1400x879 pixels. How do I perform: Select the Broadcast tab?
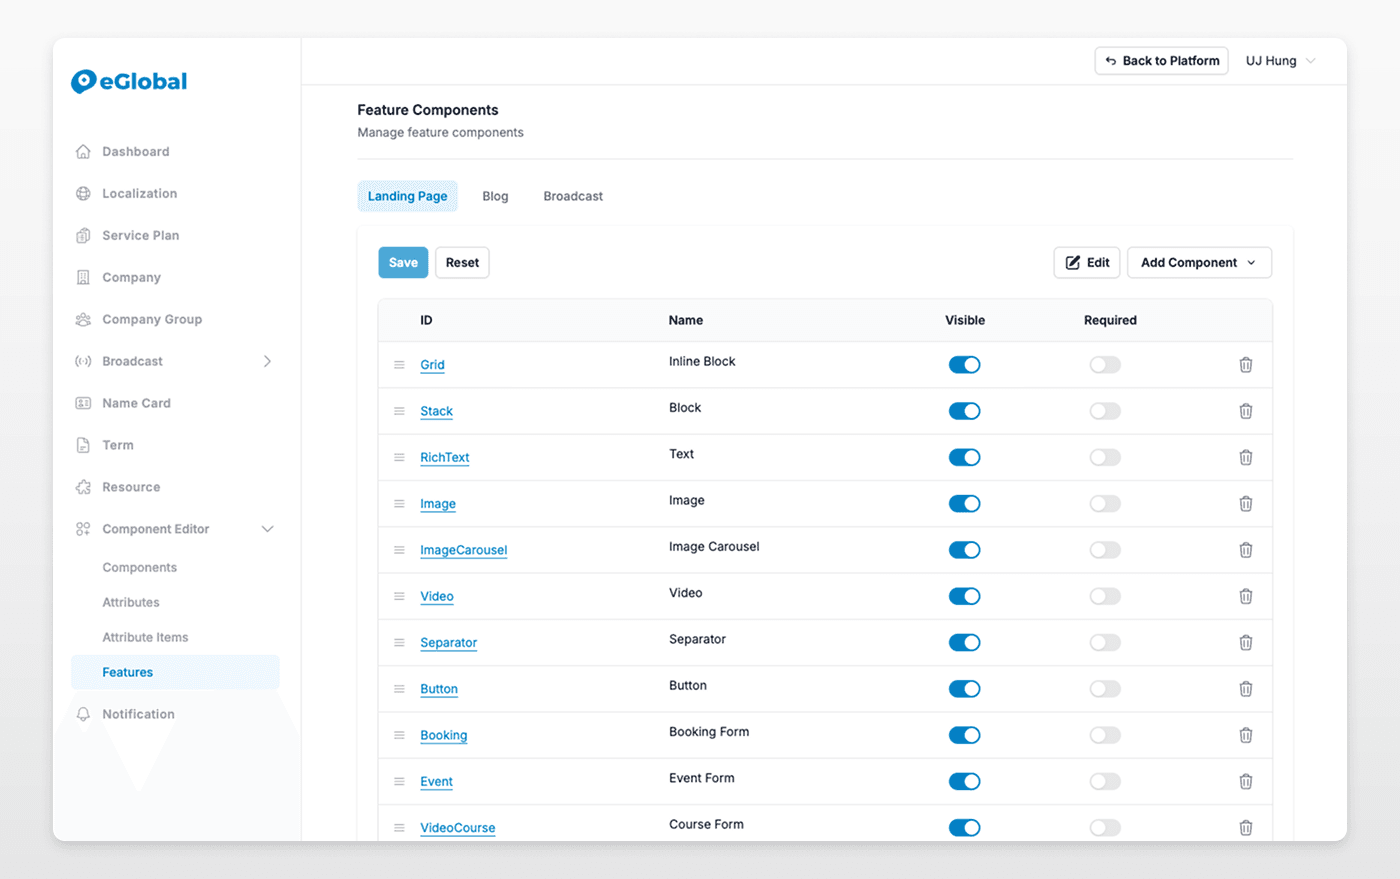click(573, 196)
